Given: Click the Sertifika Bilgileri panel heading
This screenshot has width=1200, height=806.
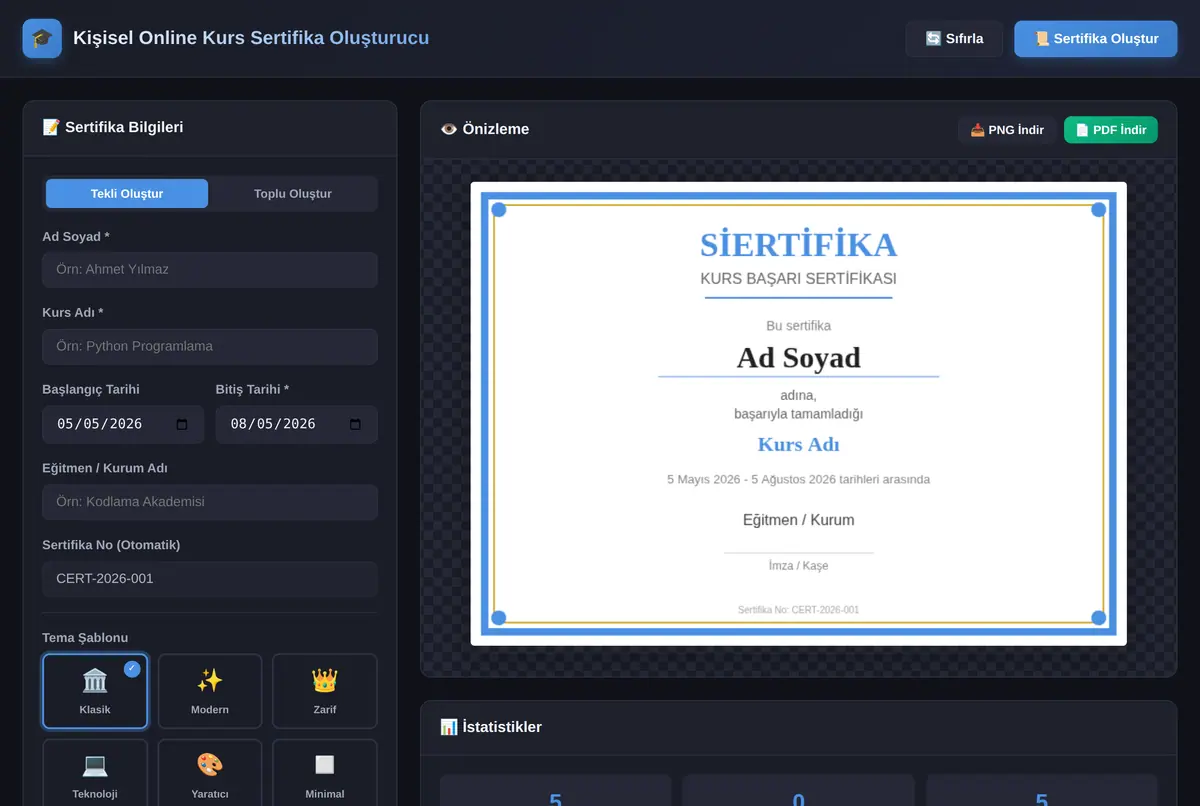Looking at the screenshot, I should click(x=113, y=127).
